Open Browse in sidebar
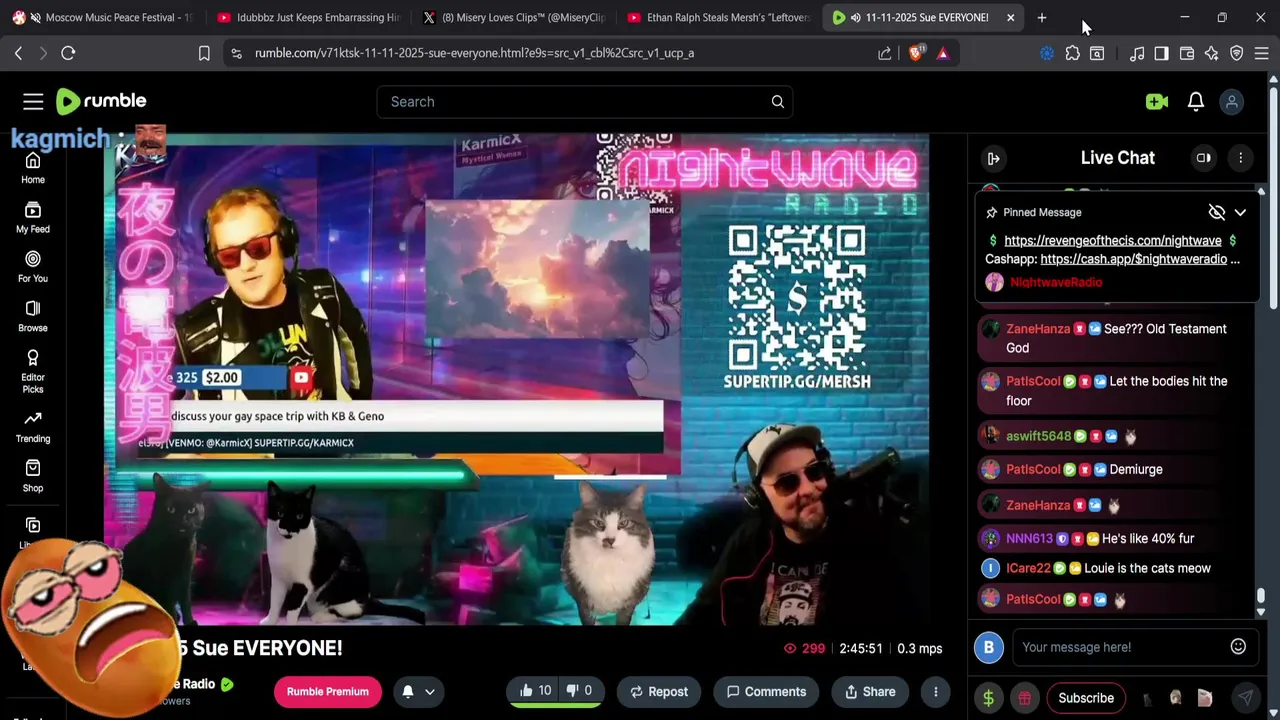 33,316
